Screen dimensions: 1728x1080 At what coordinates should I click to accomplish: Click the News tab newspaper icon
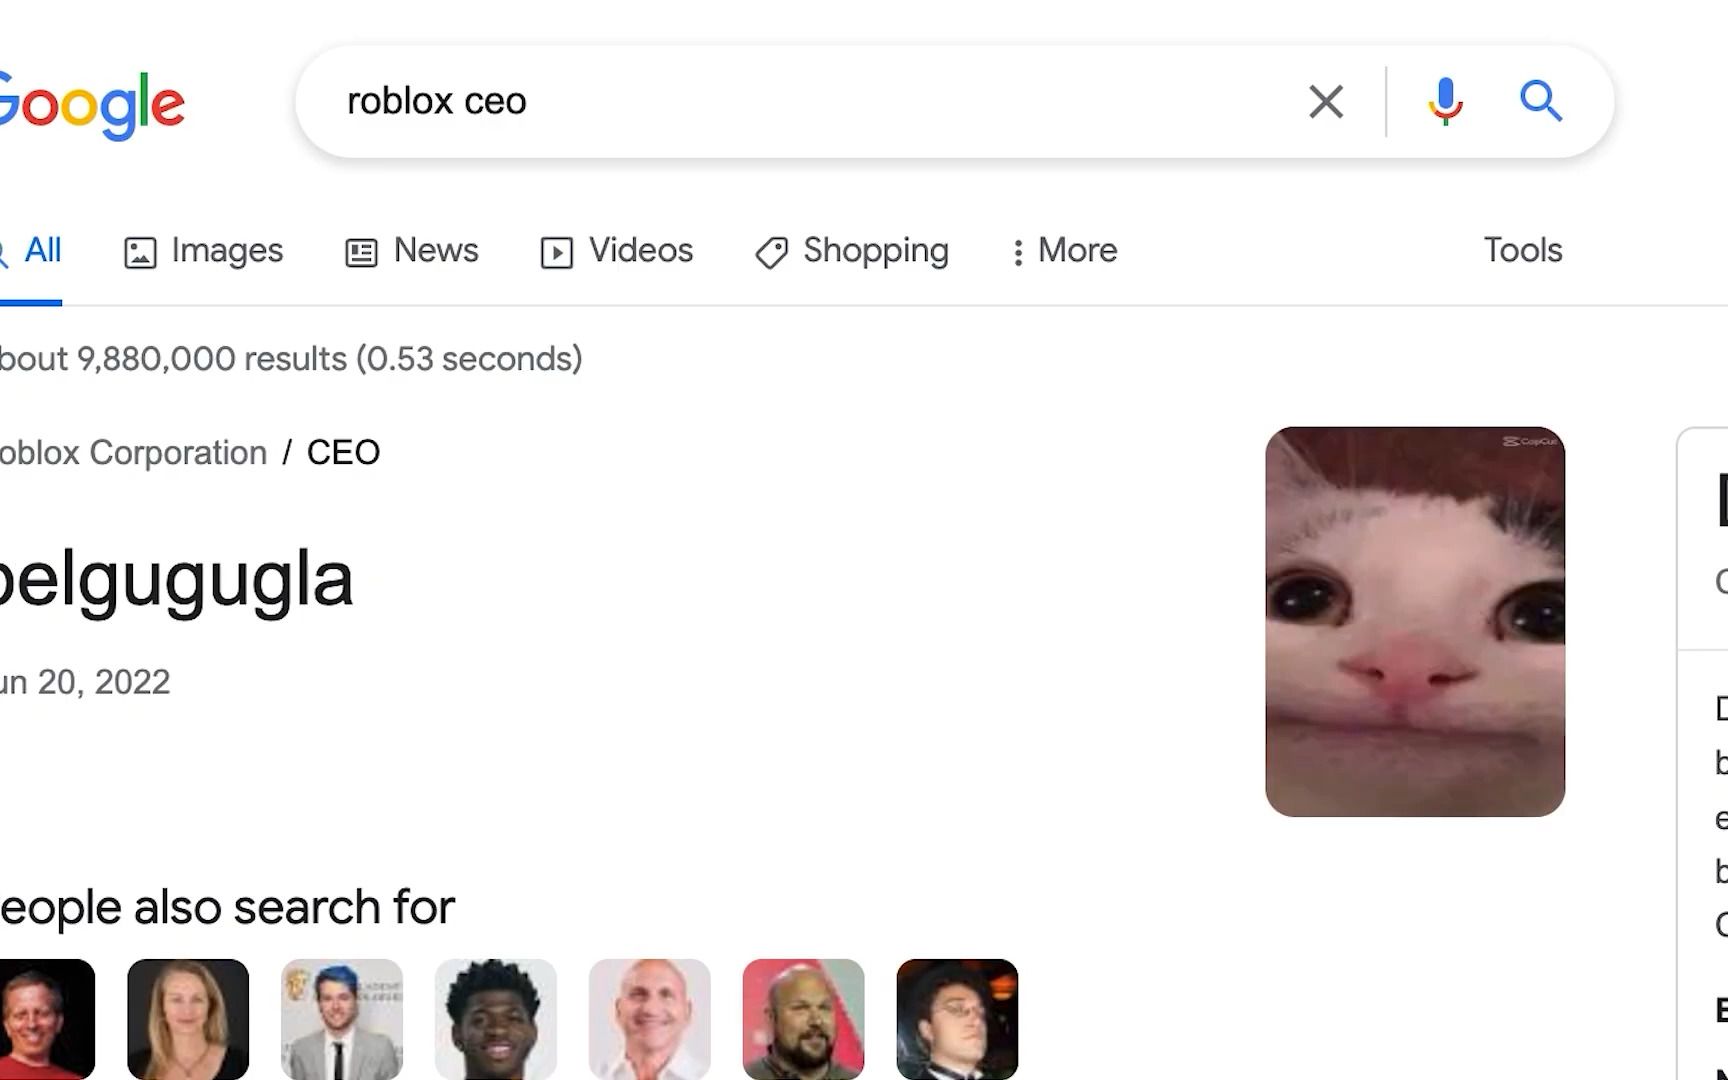coord(361,252)
